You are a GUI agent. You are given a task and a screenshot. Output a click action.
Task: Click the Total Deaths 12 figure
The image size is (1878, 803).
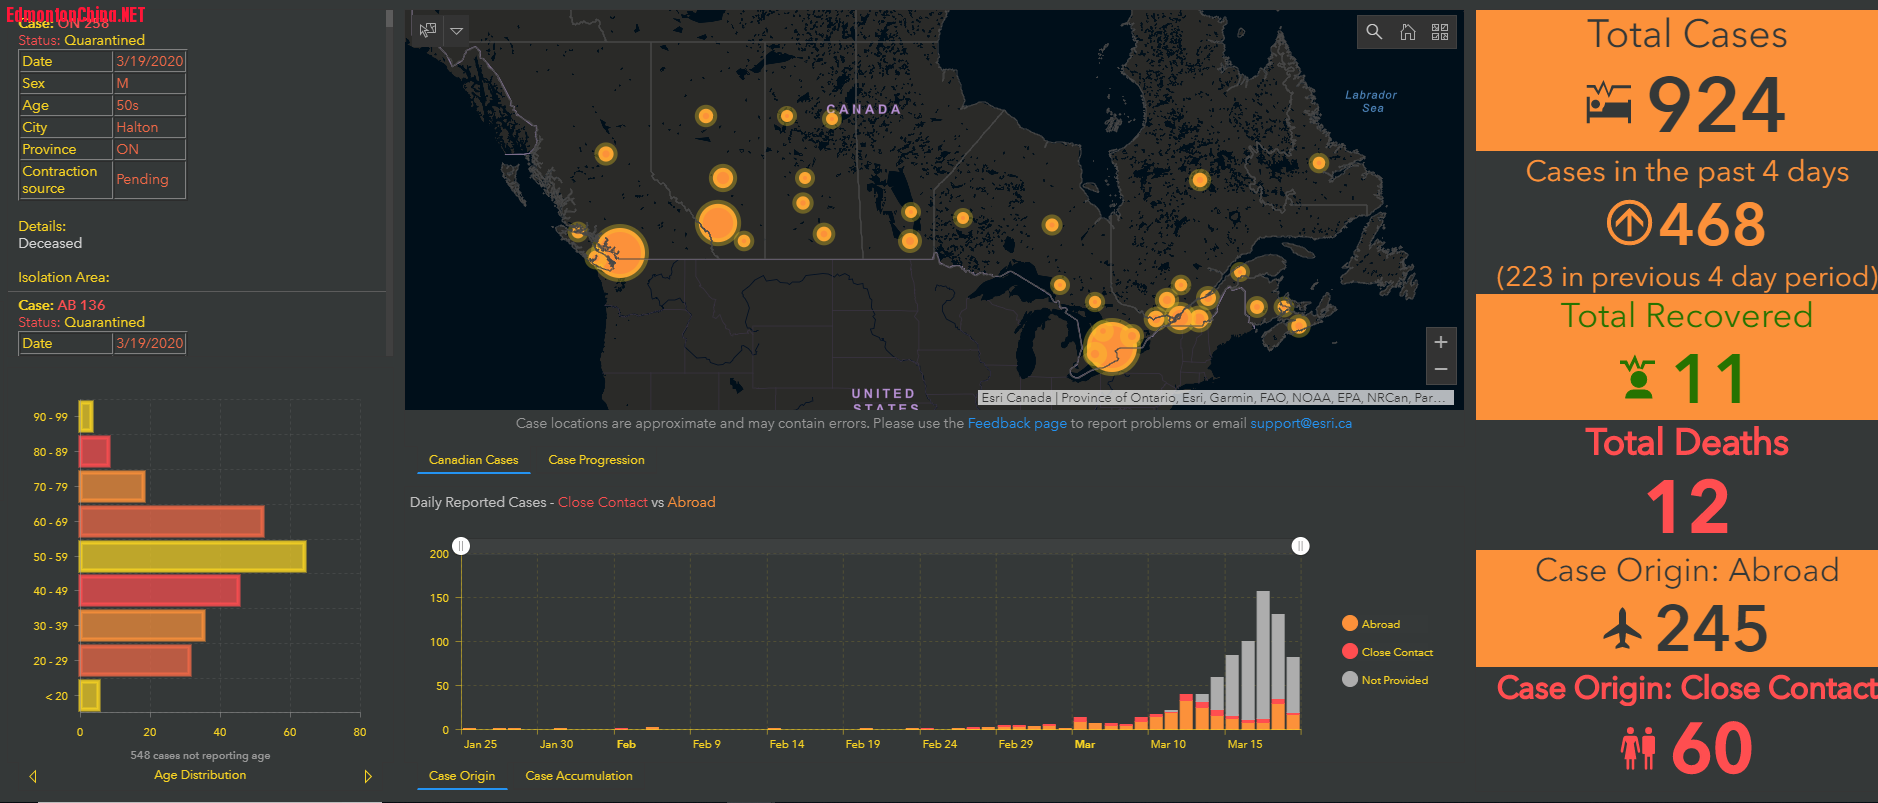click(1688, 507)
